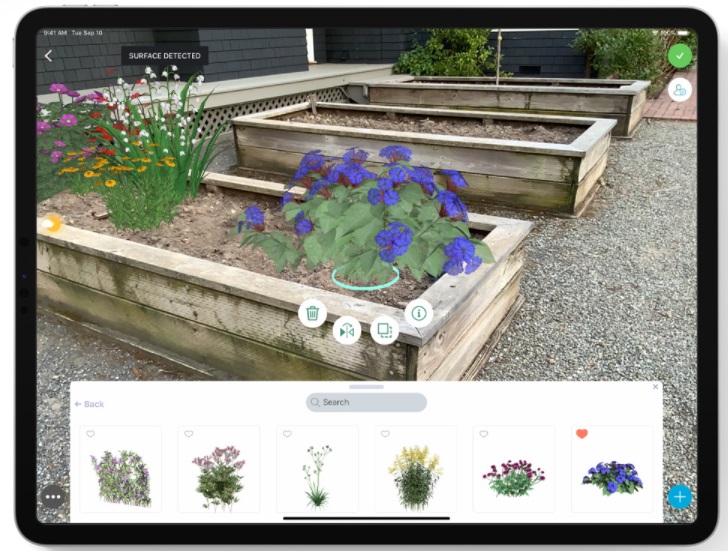Flip the plant with the mirror icon
The height and width of the screenshot is (551, 728).
pos(347,331)
